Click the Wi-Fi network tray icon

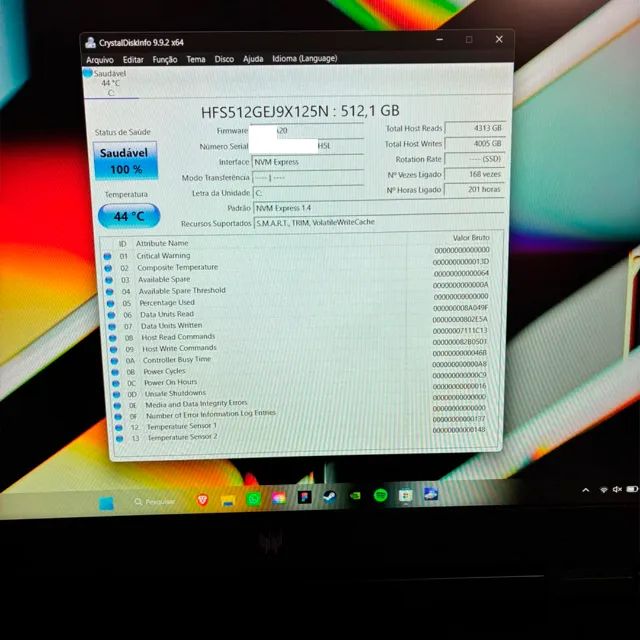coord(604,489)
